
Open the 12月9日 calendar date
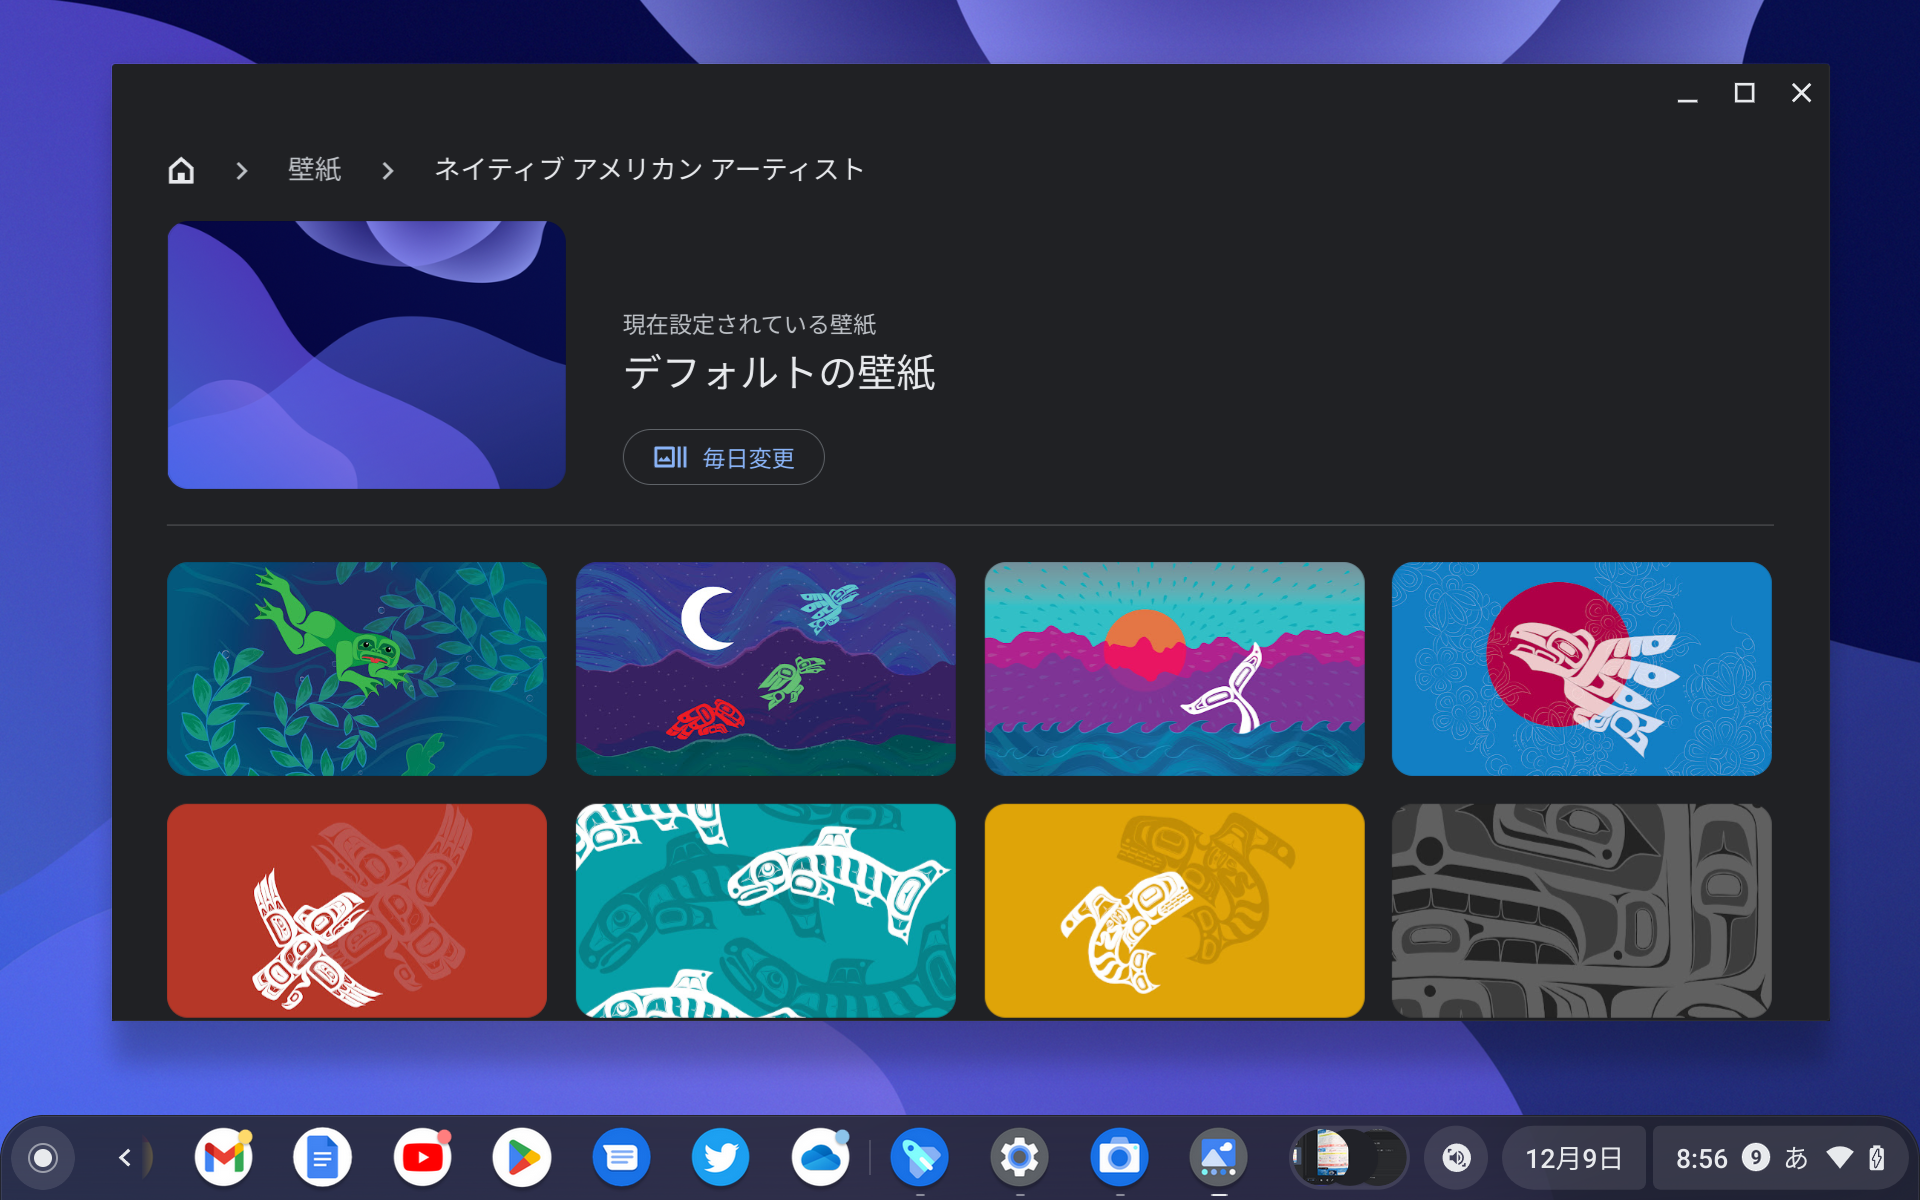click(x=1573, y=1158)
